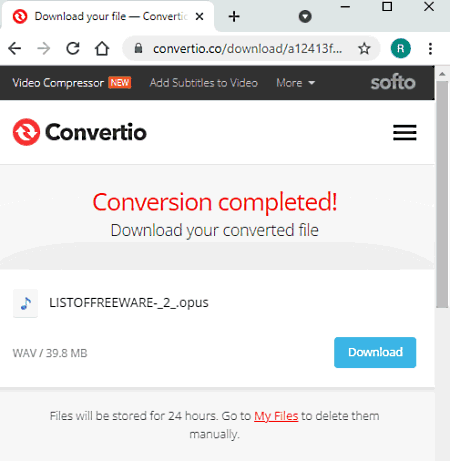Viewport: 450px width, 461px height.
Task: Open the R profile avatar
Action: coord(401,49)
